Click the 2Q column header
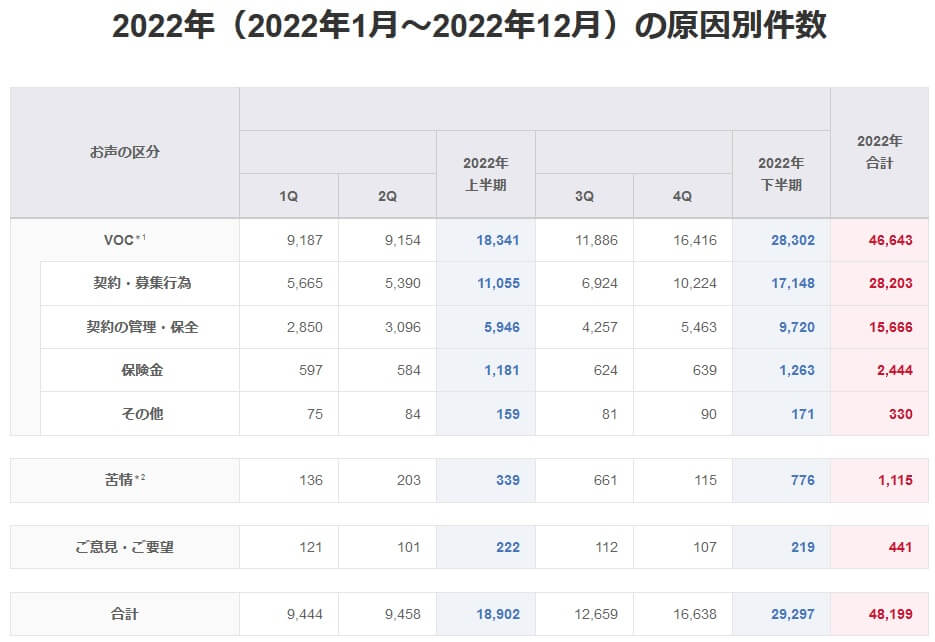Screen dimensions: 935x642 click(x=387, y=196)
